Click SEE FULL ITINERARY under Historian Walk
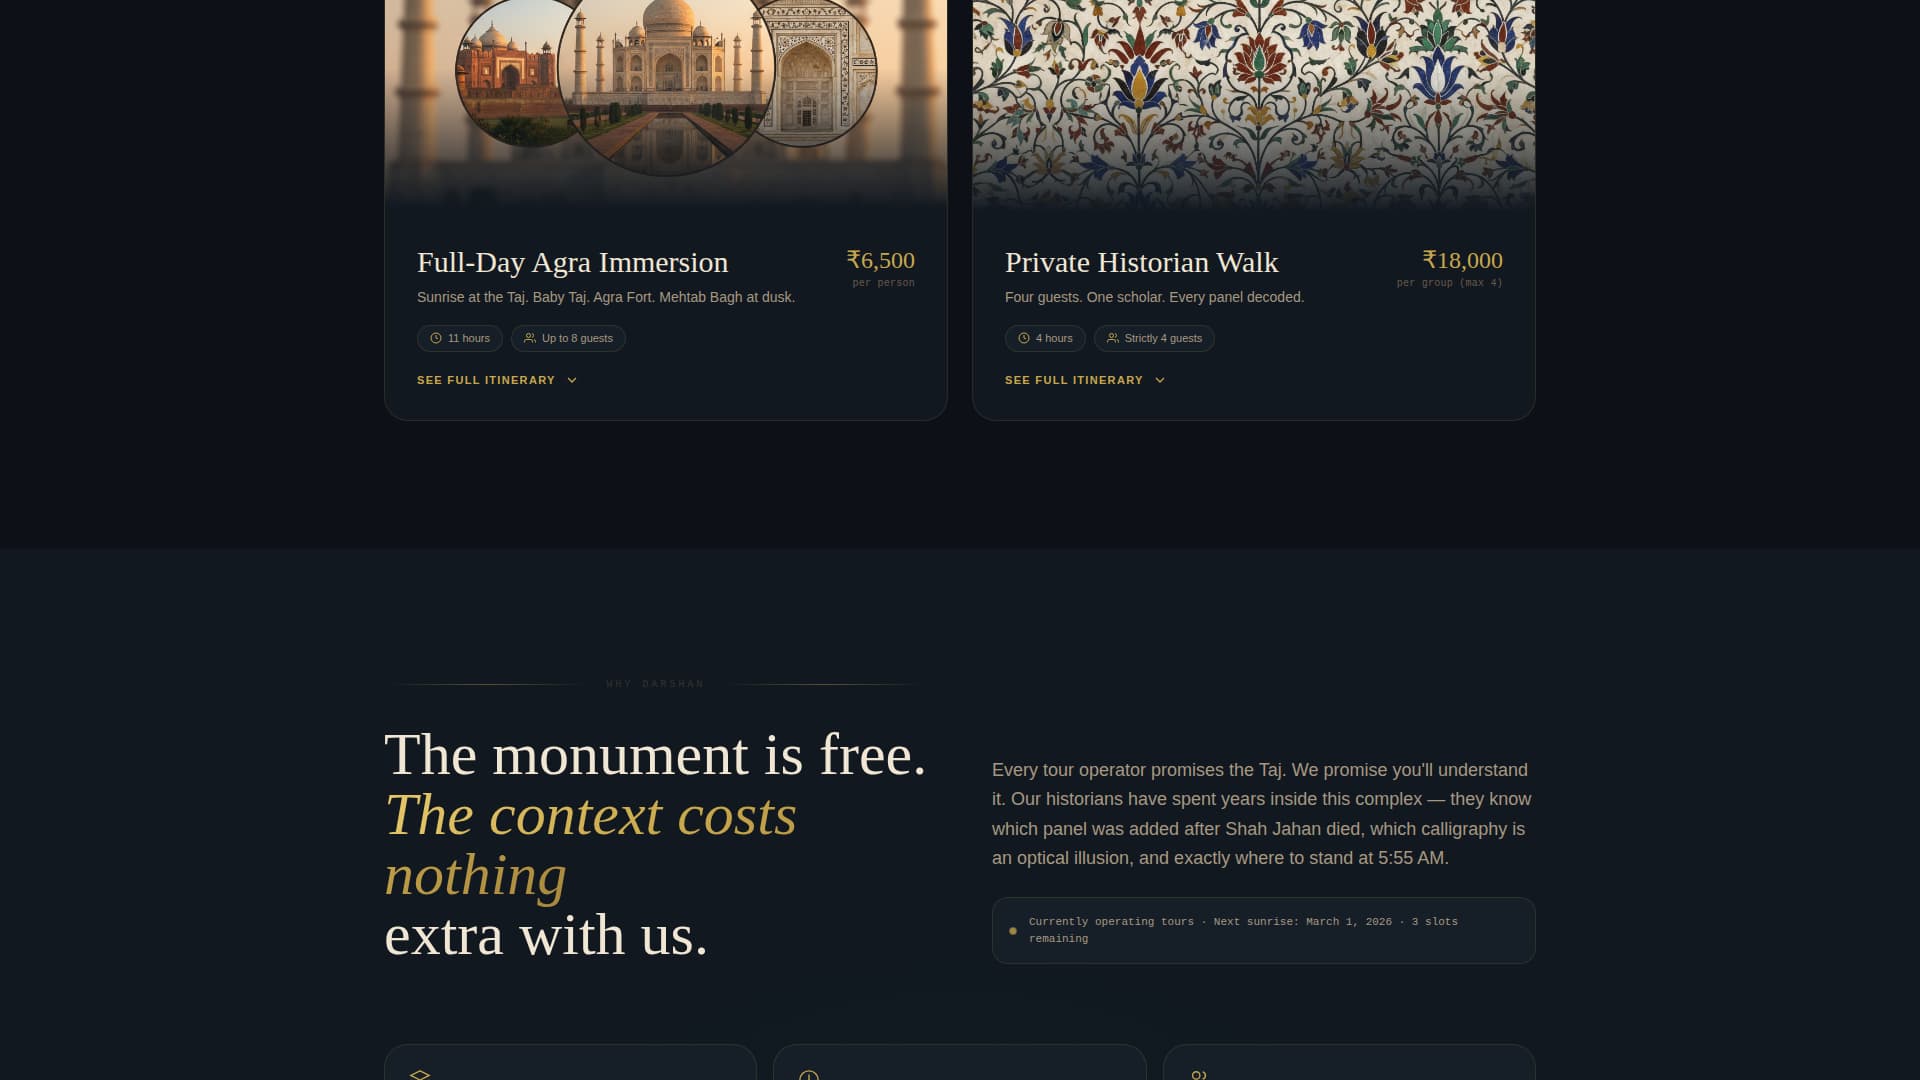The image size is (1920, 1080). click(1073, 380)
